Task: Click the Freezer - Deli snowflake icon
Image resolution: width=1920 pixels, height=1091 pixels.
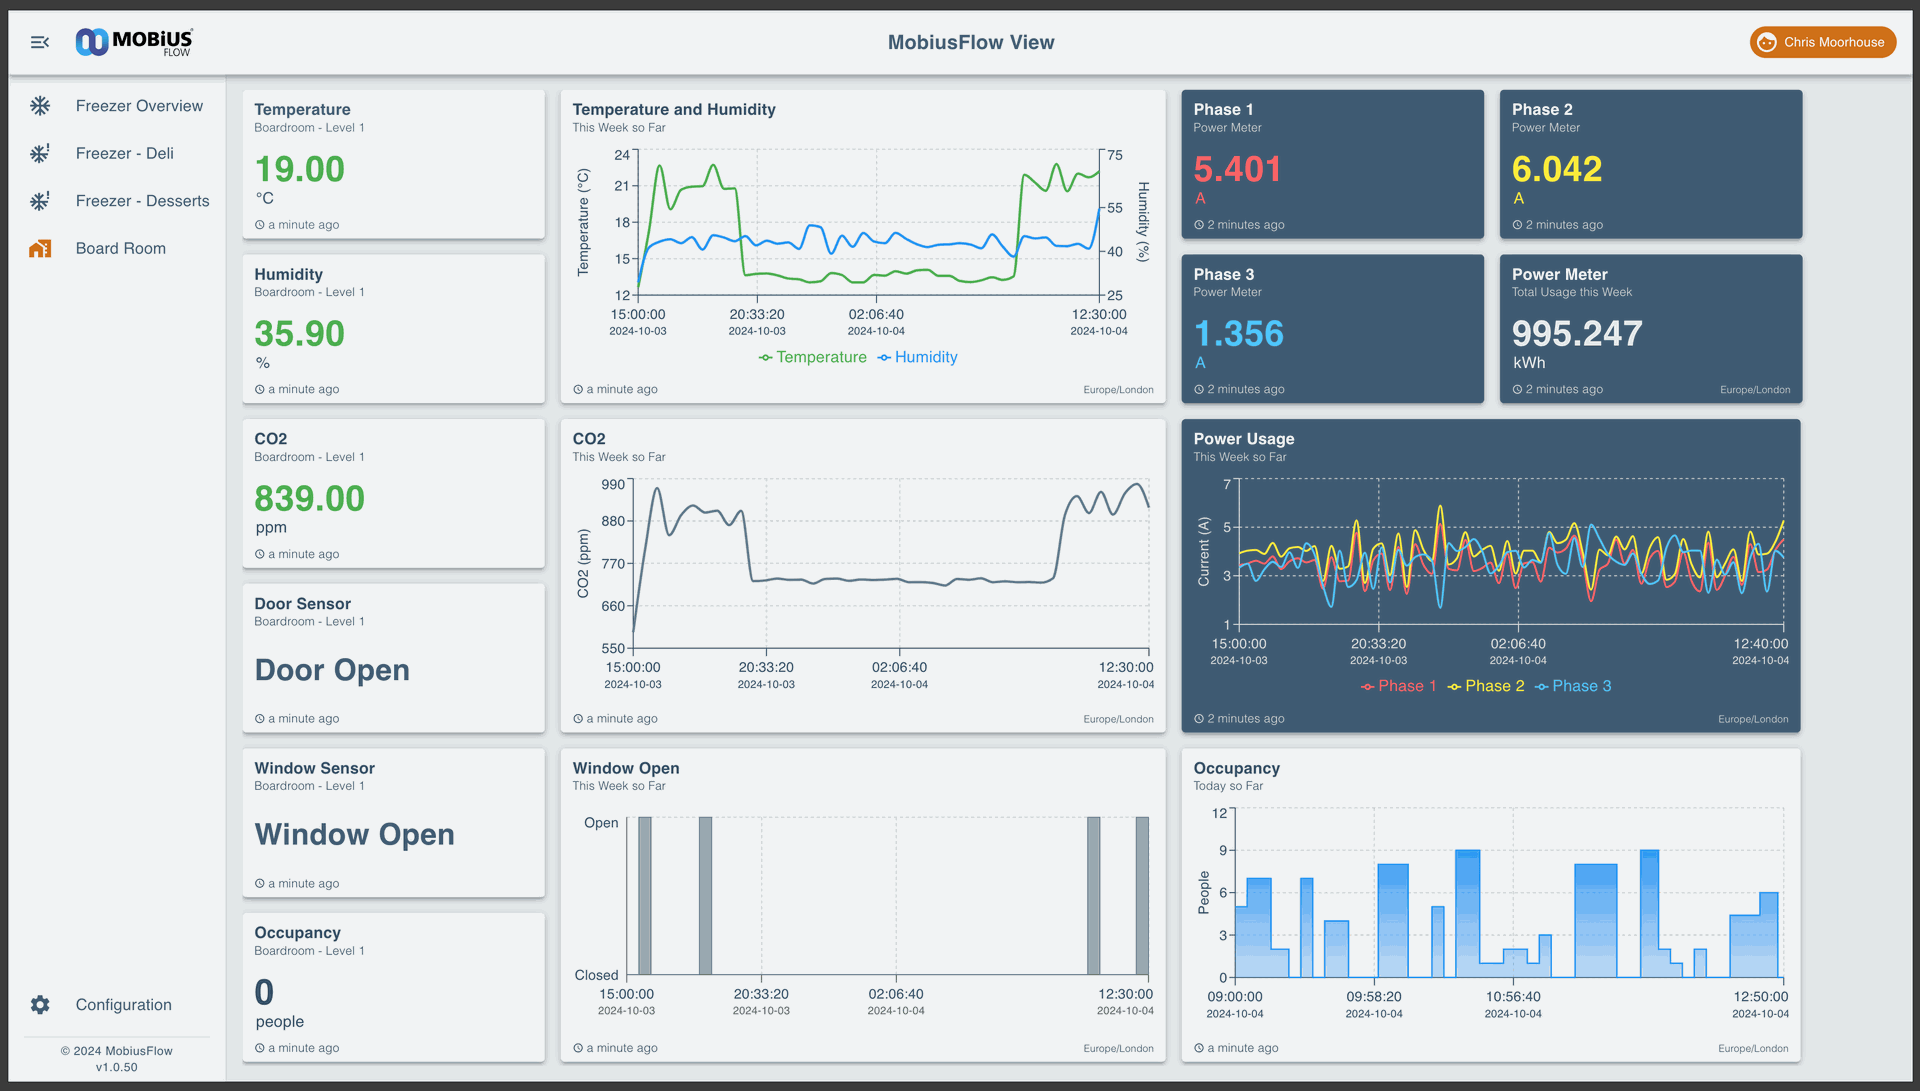Action: [x=40, y=154]
